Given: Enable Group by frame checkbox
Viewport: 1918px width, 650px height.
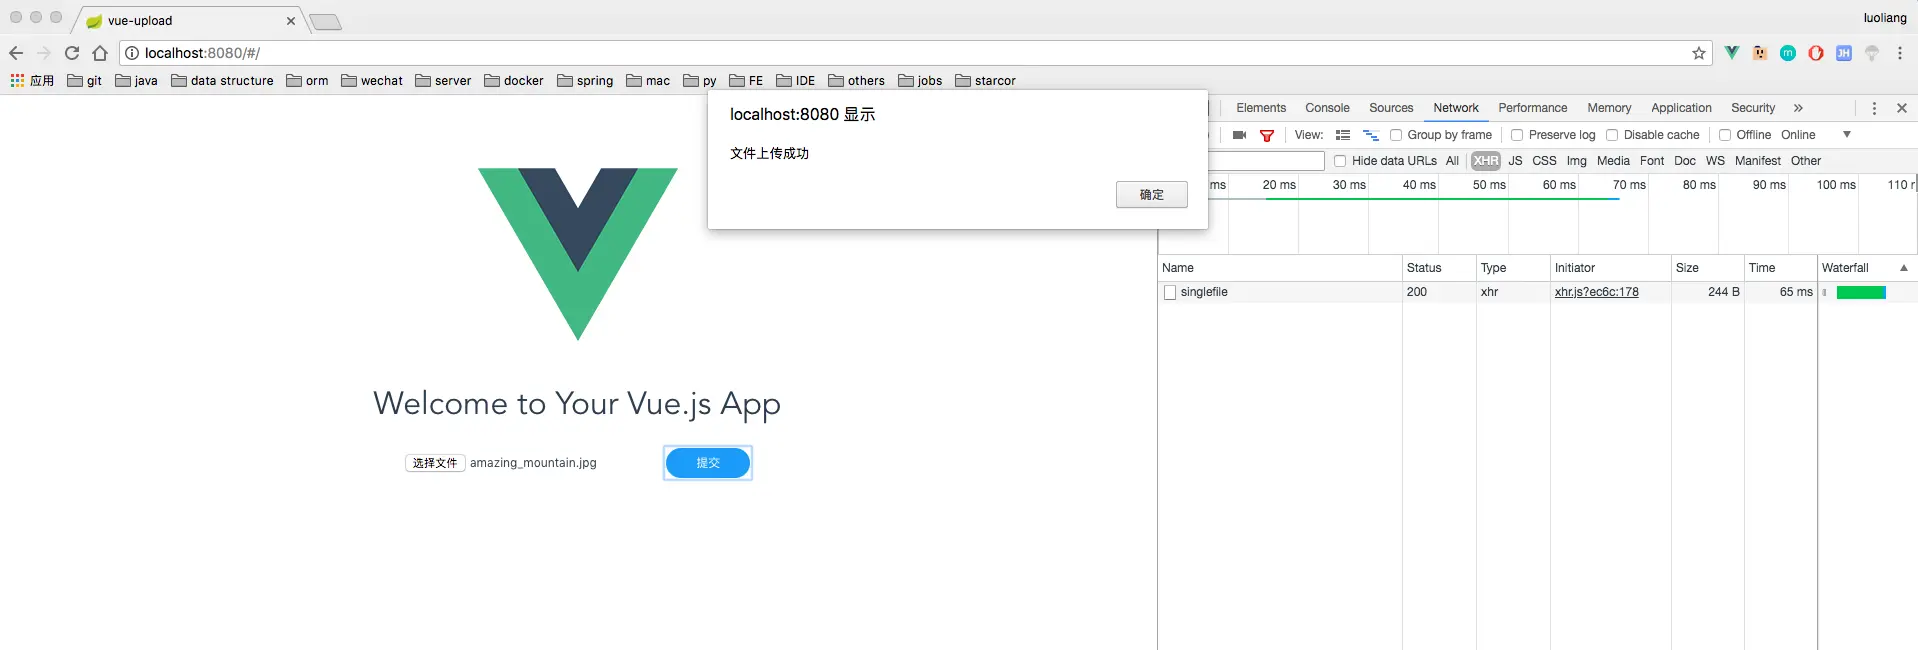Looking at the screenshot, I should [x=1396, y=135].
